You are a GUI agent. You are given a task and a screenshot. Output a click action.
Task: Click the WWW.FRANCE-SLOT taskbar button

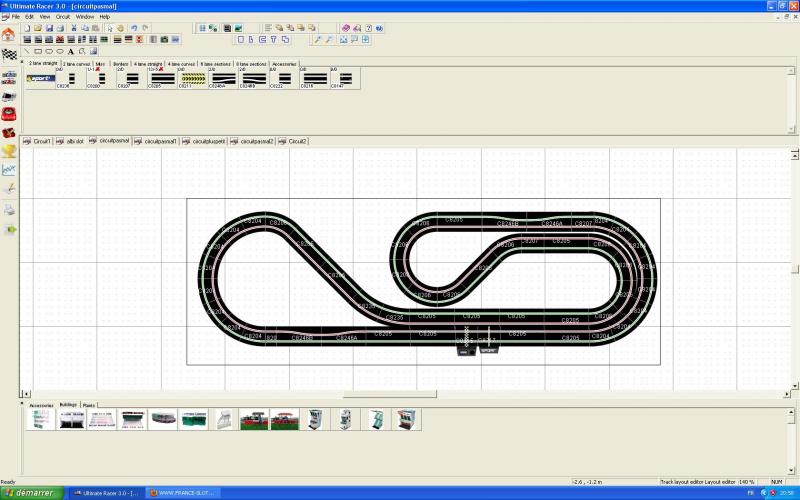click(183, 493)
